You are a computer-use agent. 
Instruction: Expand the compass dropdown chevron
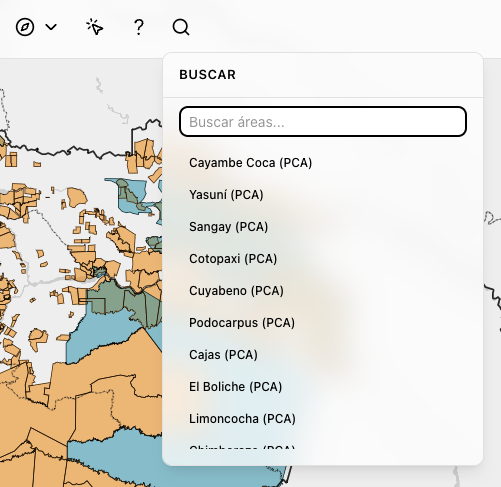tap(51, 27)
